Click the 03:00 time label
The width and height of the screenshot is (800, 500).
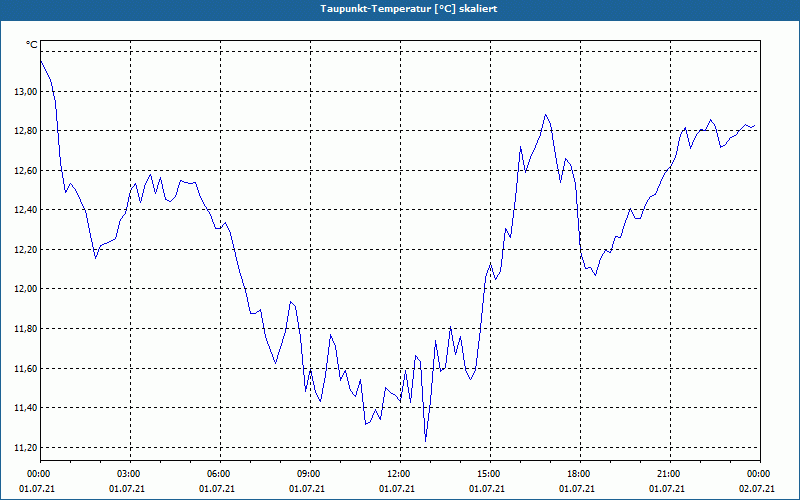pos(130,474)
